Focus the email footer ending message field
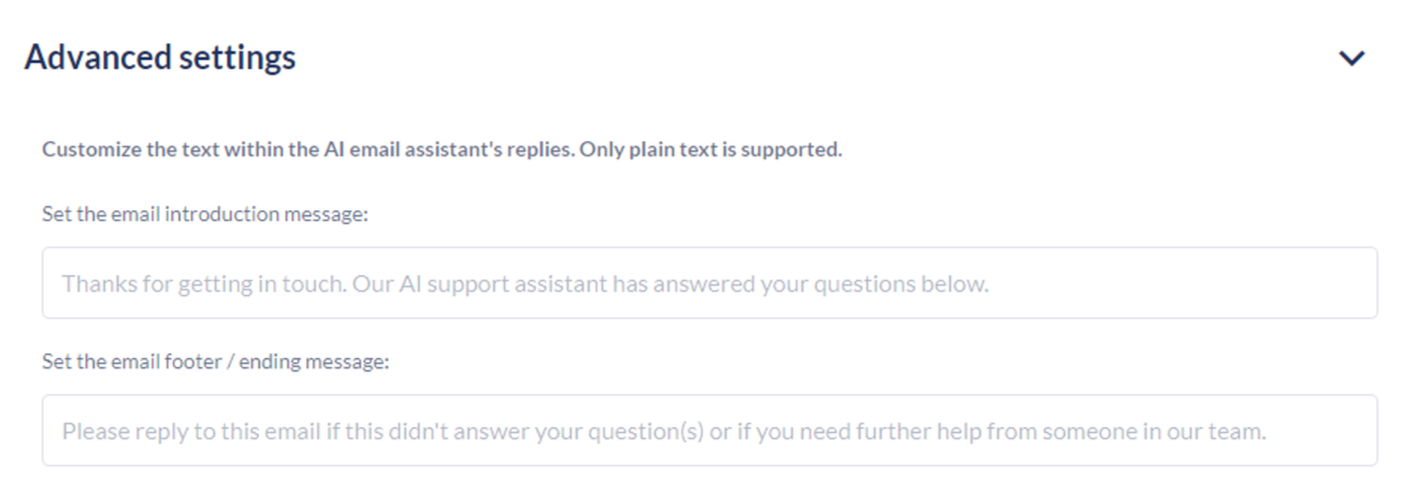Viewport: 1405px width, 495px height. 709,431
